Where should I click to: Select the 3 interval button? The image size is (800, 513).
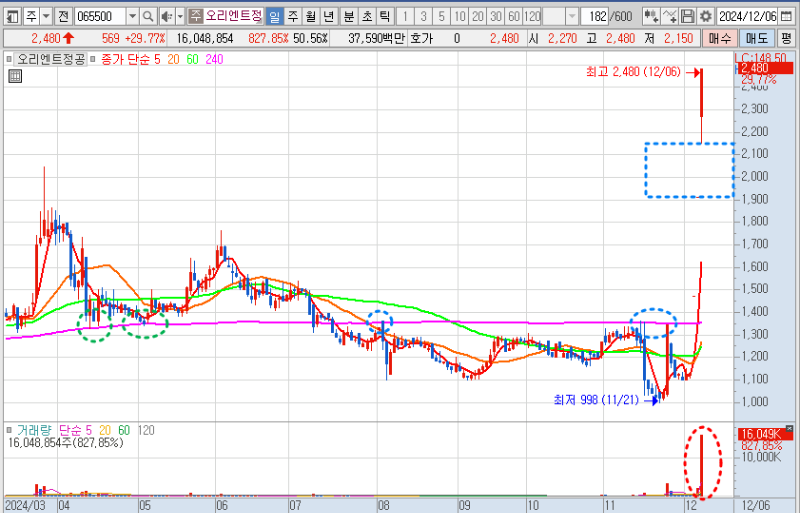(423, 17)
